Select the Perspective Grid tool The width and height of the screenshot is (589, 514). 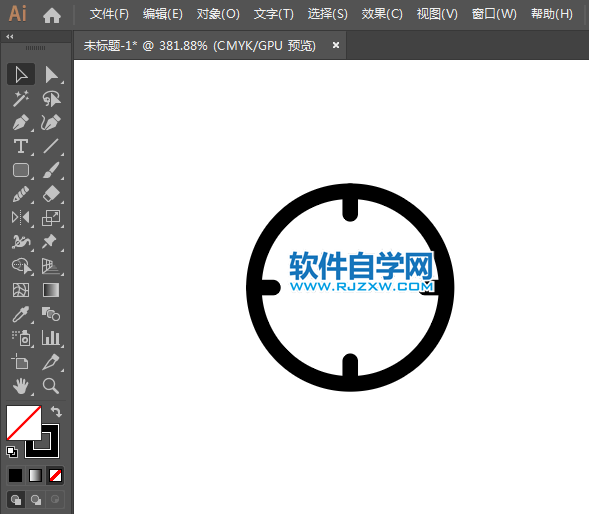(51, 266)
